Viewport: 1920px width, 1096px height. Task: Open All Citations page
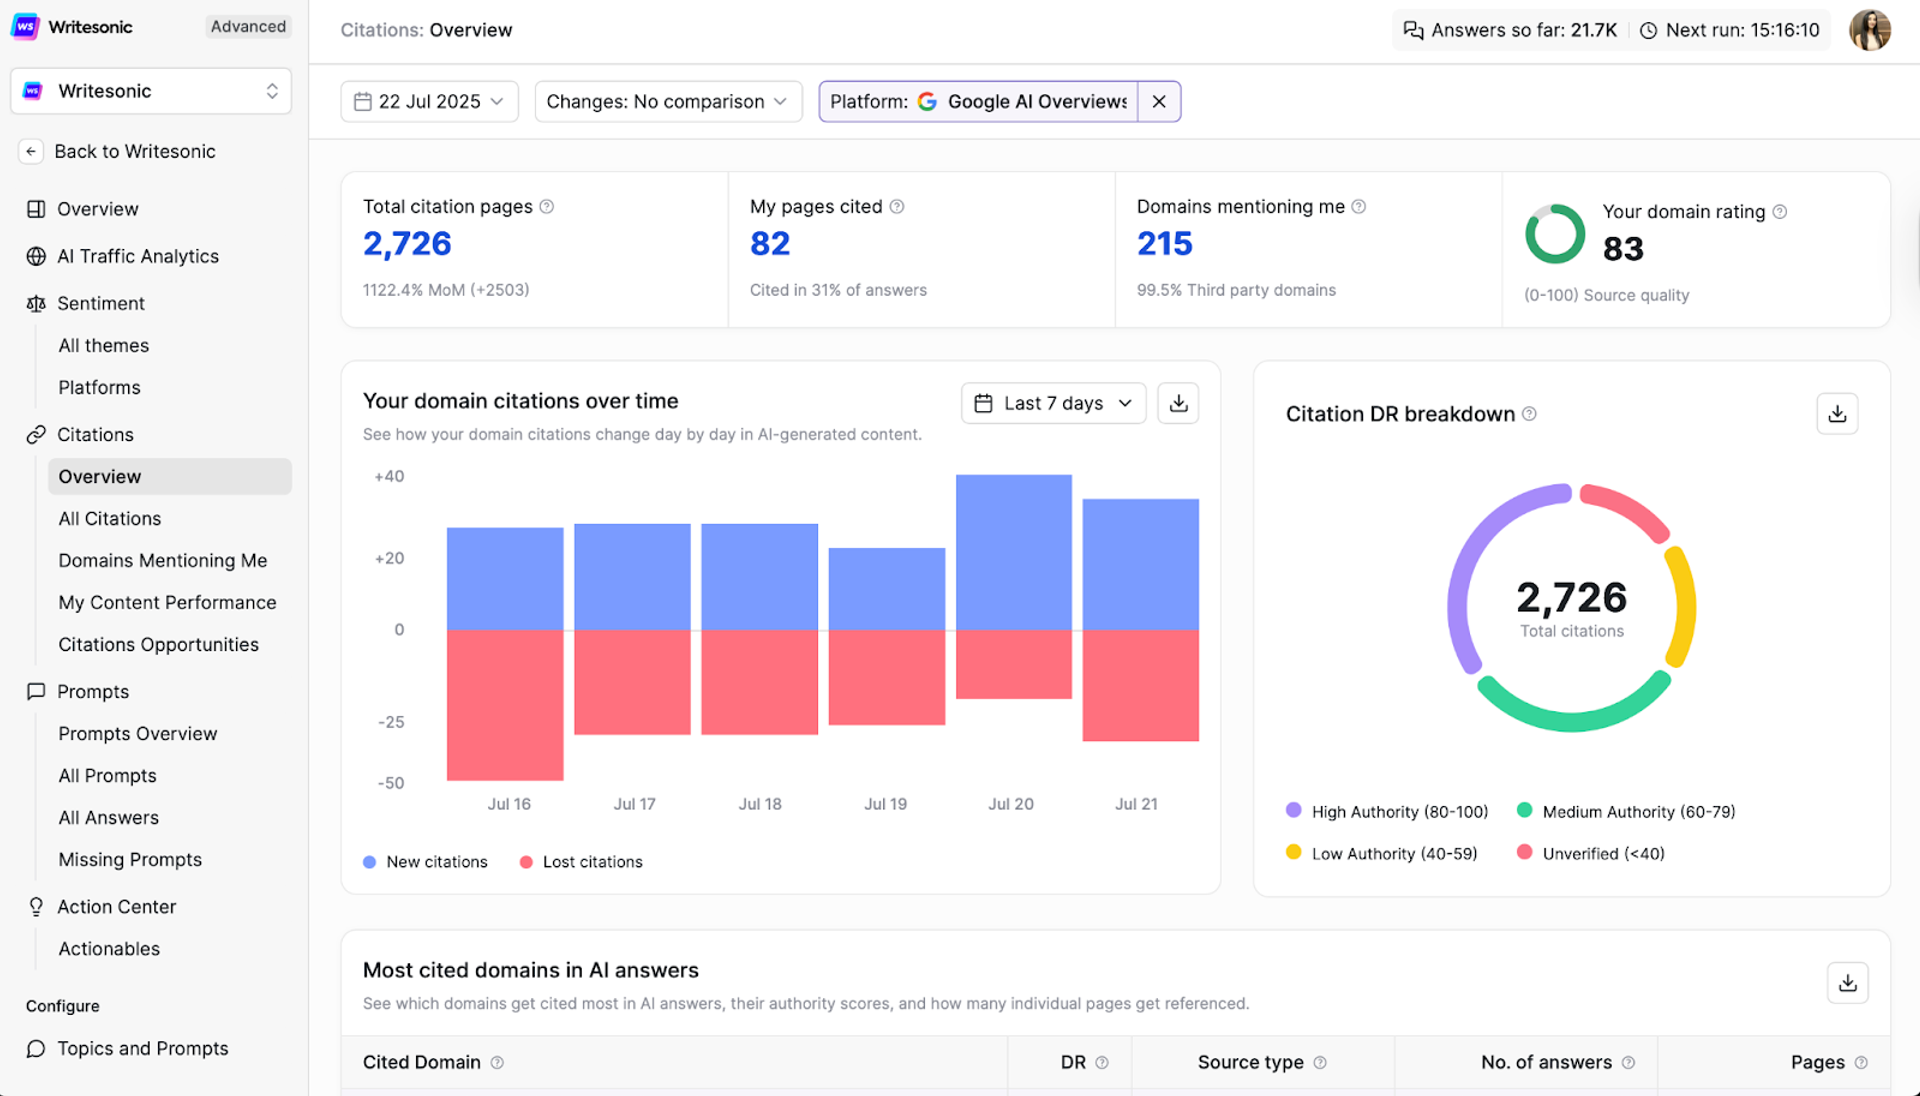pyautogui.click(x=109, y=518)
